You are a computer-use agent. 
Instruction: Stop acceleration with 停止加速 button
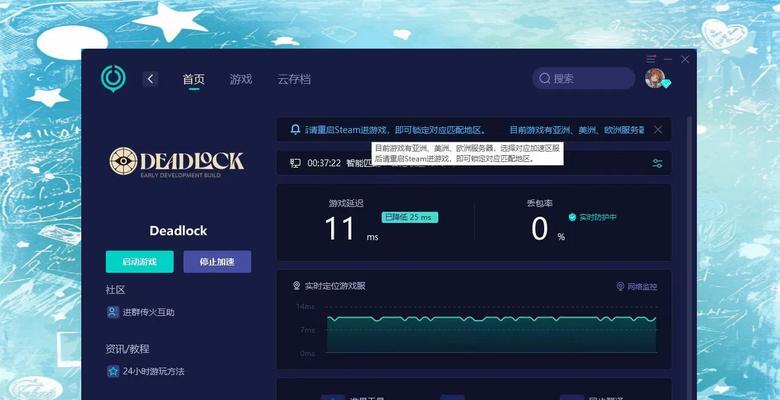(217, 262)
